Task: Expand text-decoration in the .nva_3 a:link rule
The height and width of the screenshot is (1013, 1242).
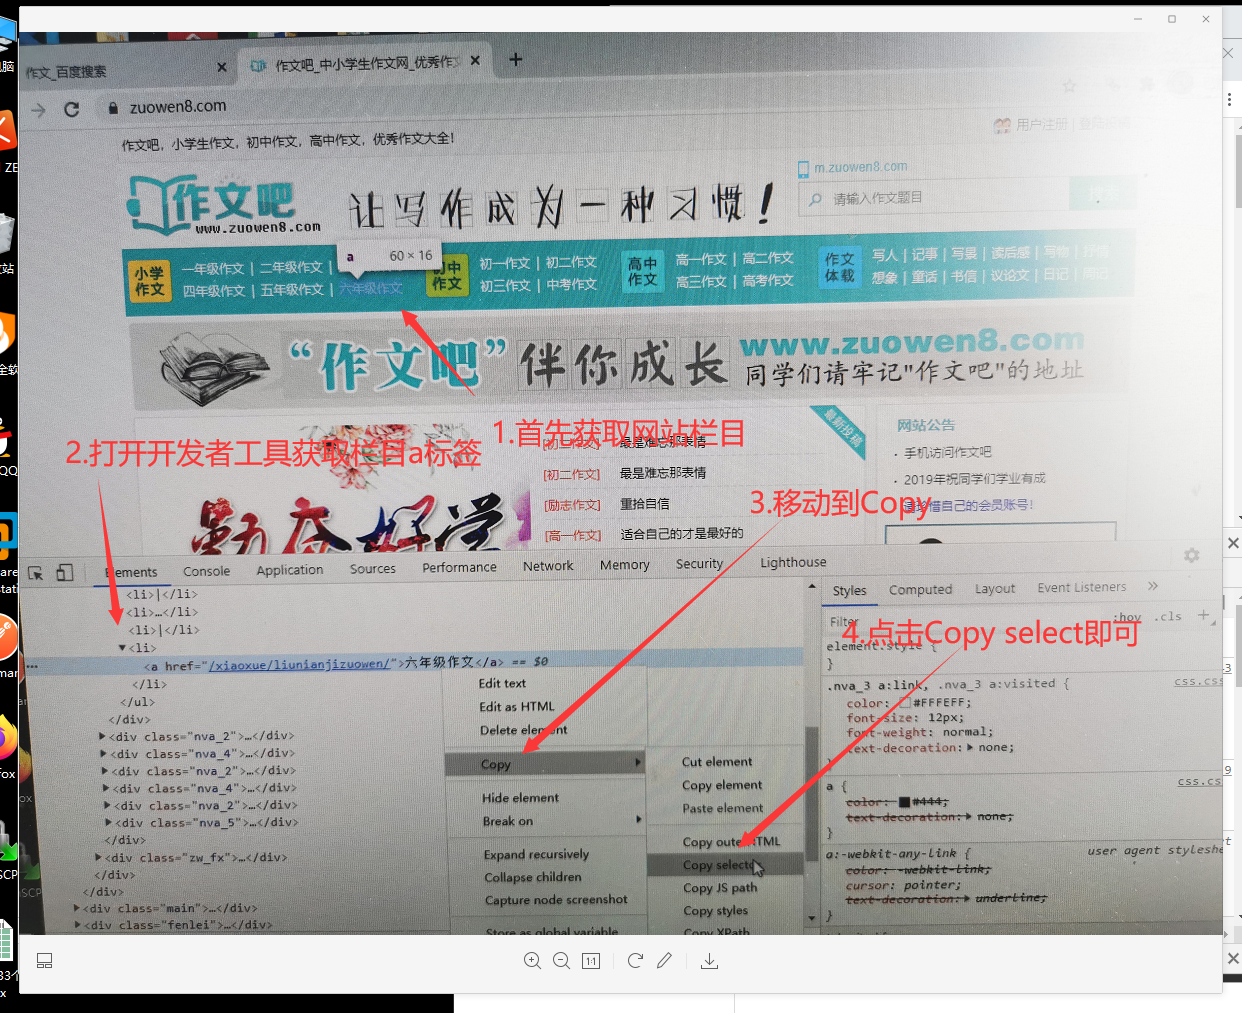Action: click(x=970, y=747)
